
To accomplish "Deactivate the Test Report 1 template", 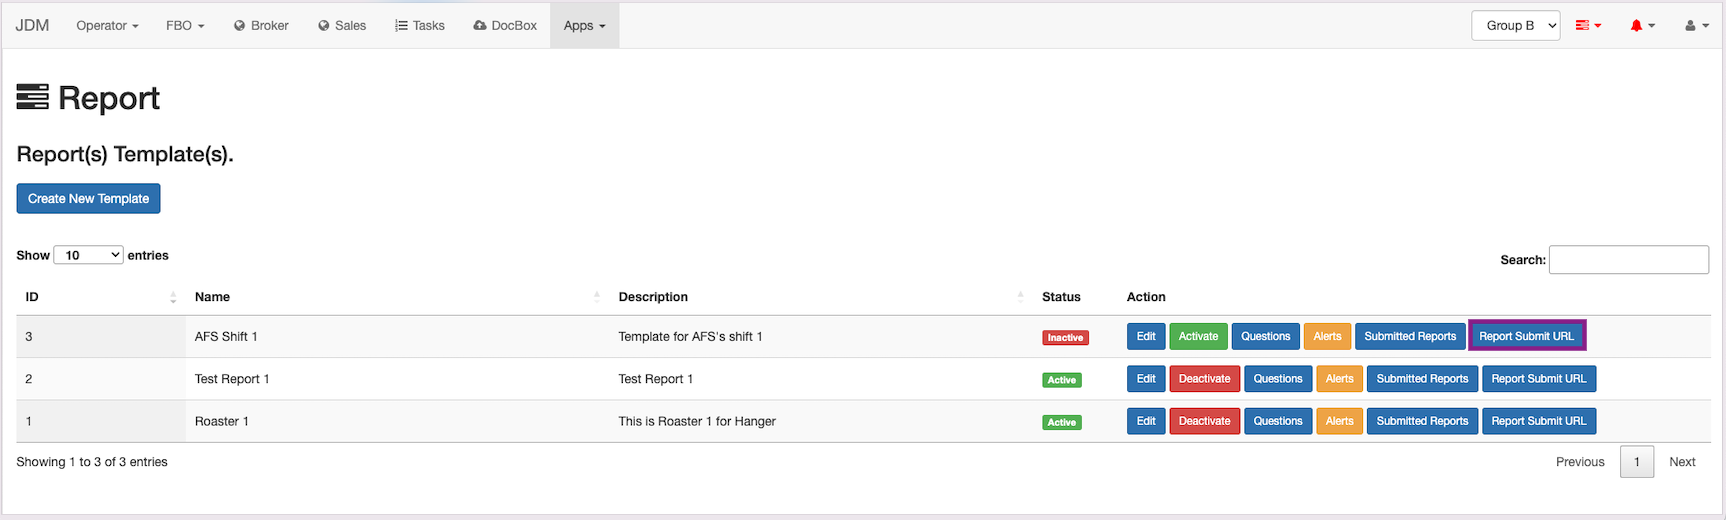I will point(1204,379).
